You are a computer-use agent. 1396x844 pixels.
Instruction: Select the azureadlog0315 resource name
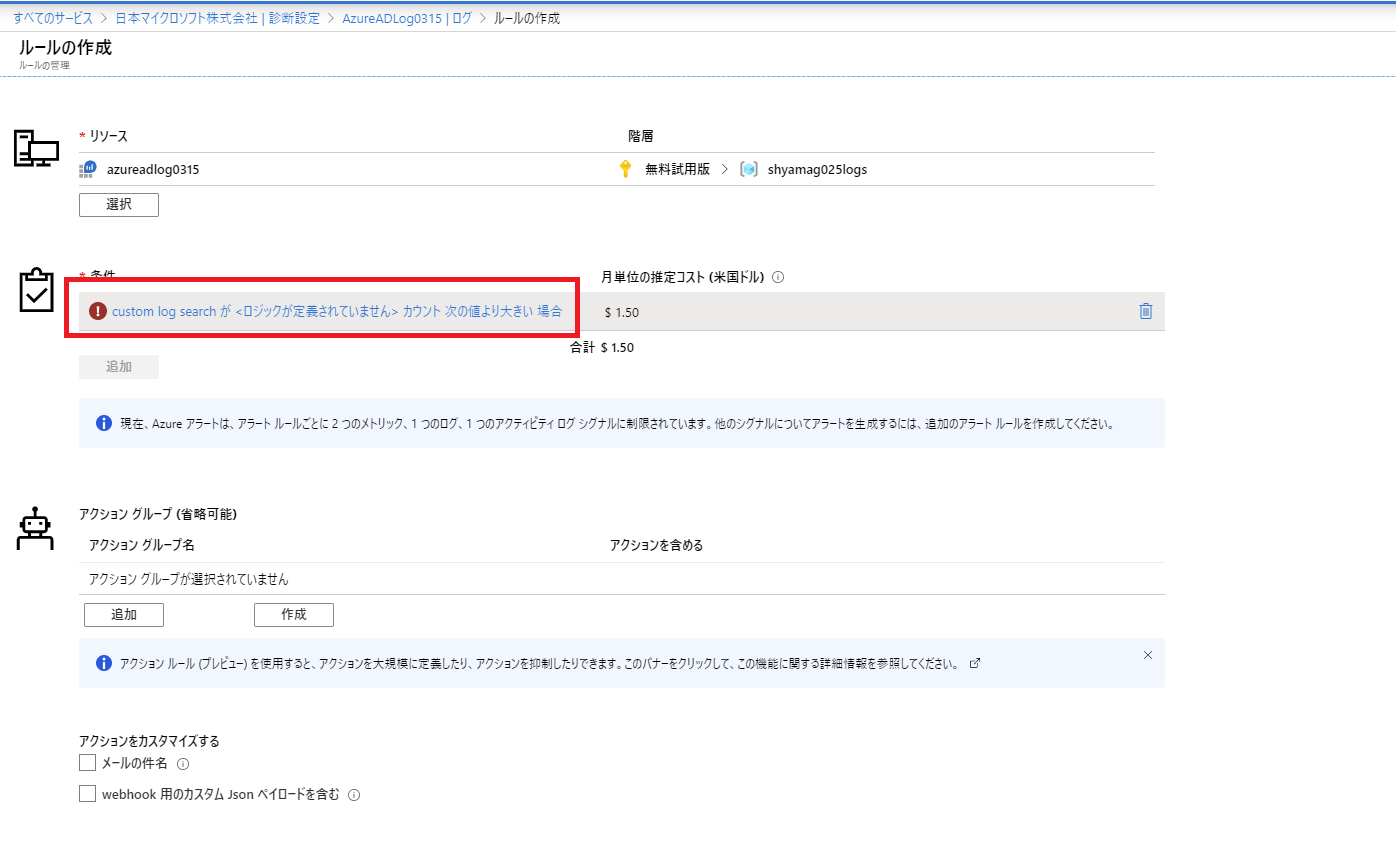[x=153, y=169]
